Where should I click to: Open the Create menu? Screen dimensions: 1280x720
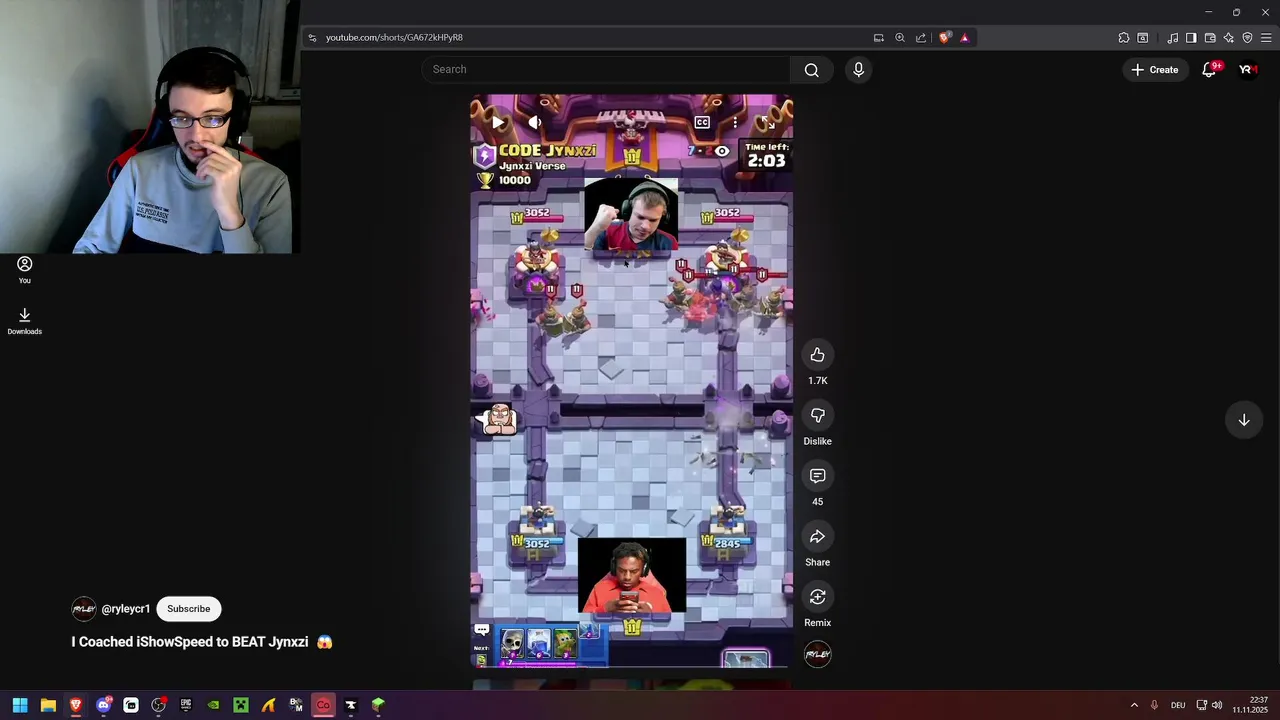[1155, 69]
